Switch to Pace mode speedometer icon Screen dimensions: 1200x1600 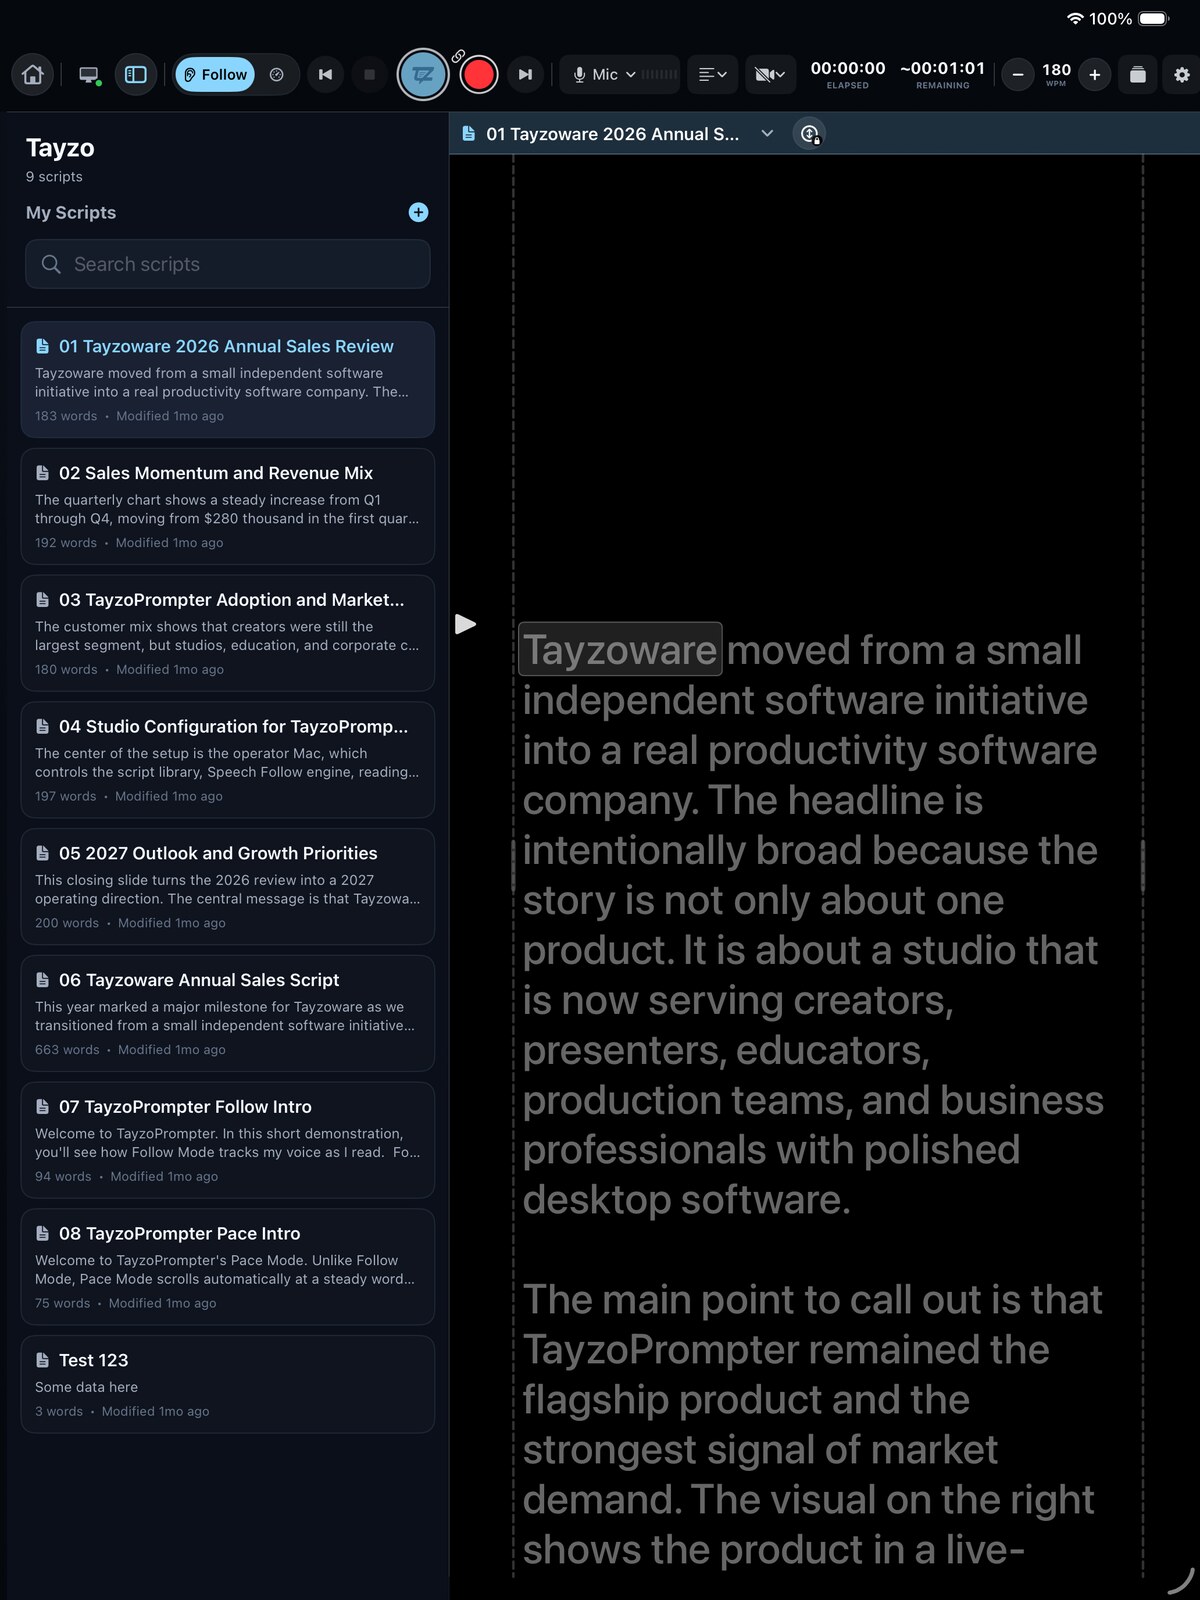coord(277,75)
